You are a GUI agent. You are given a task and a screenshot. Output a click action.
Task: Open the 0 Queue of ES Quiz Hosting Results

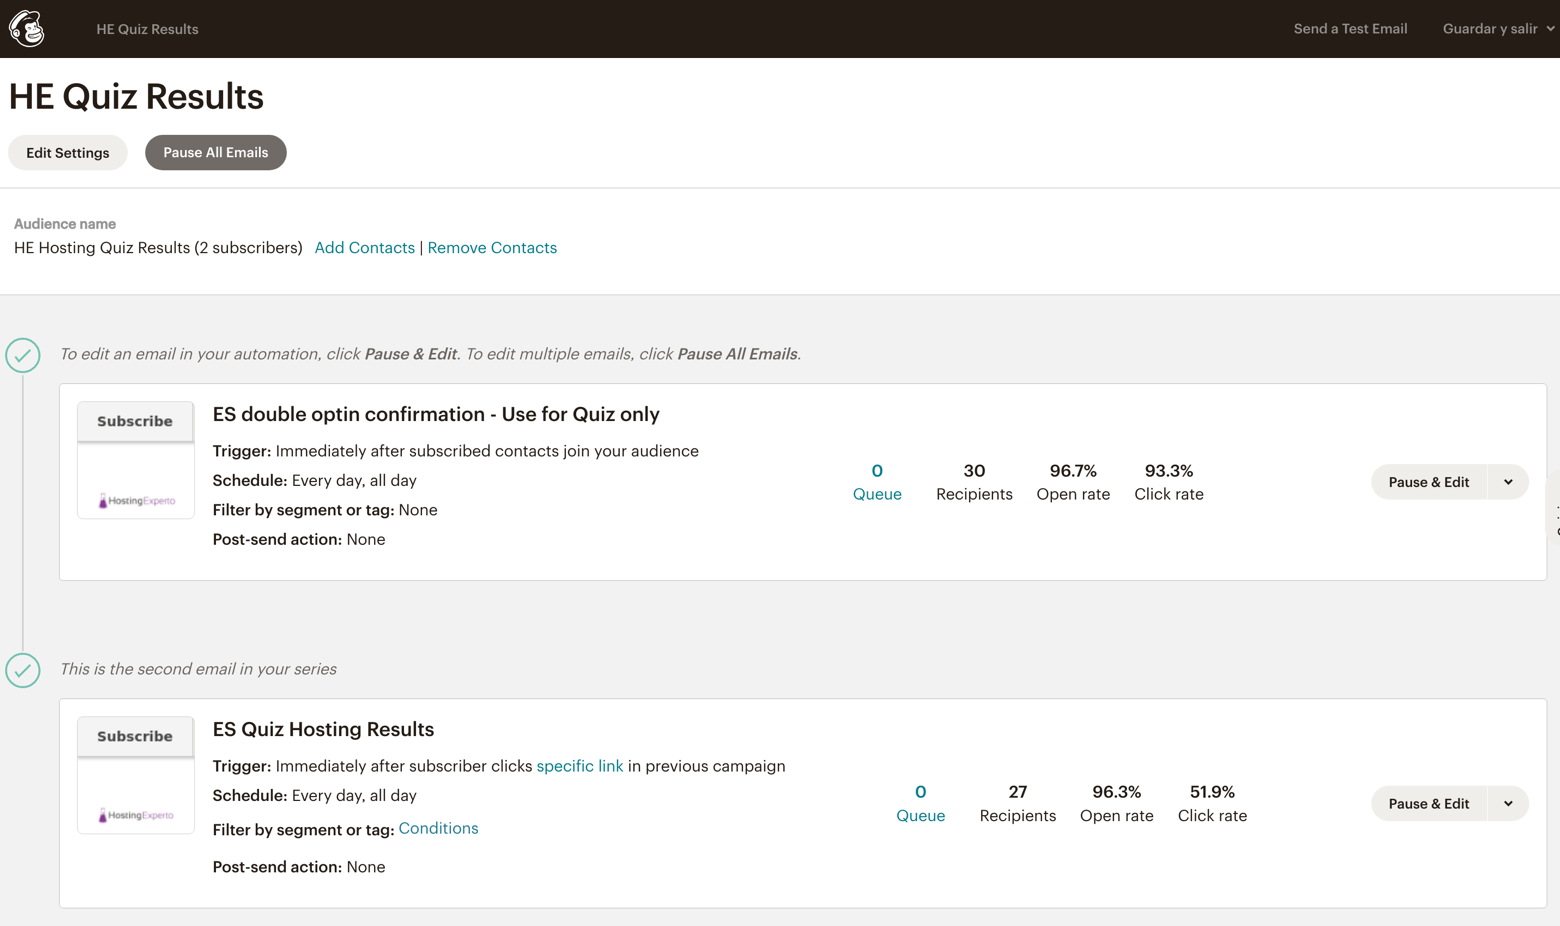point(920,804)
